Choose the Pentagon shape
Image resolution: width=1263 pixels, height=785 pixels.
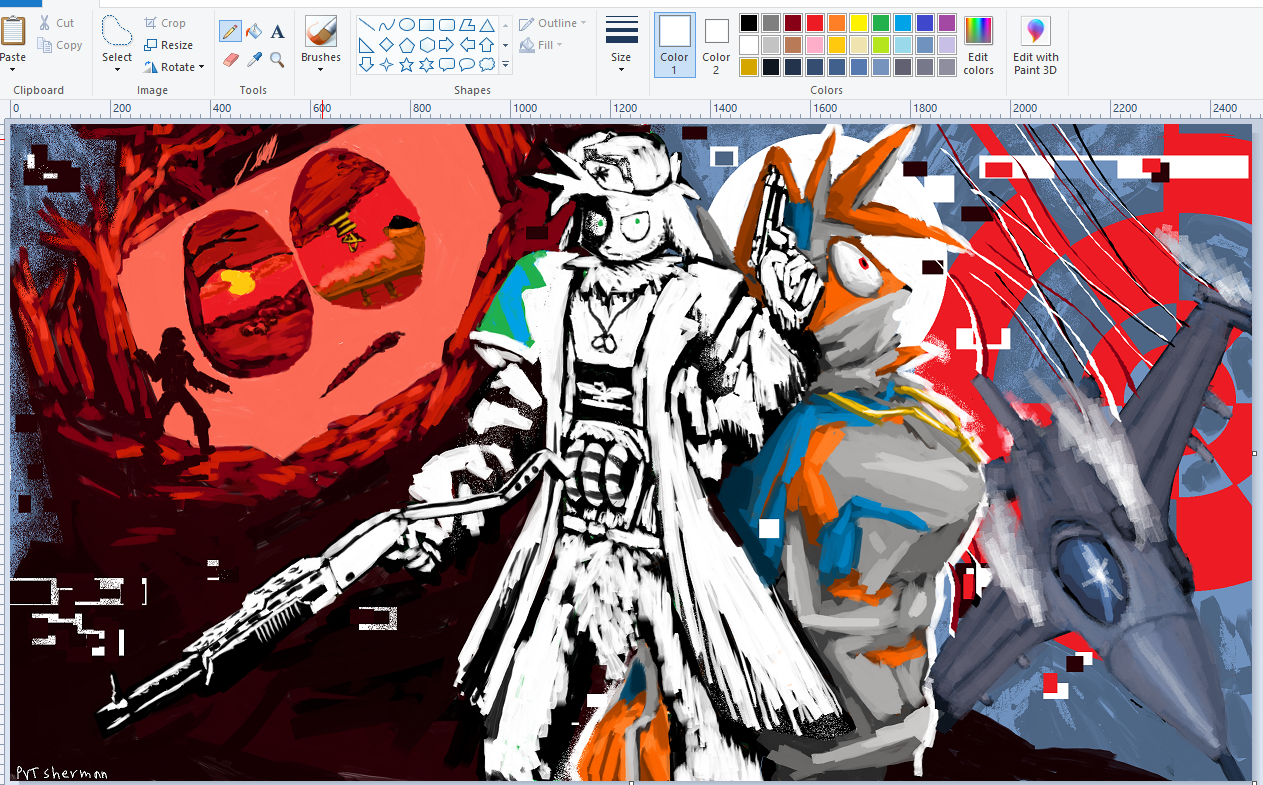(x=407, y=45)
